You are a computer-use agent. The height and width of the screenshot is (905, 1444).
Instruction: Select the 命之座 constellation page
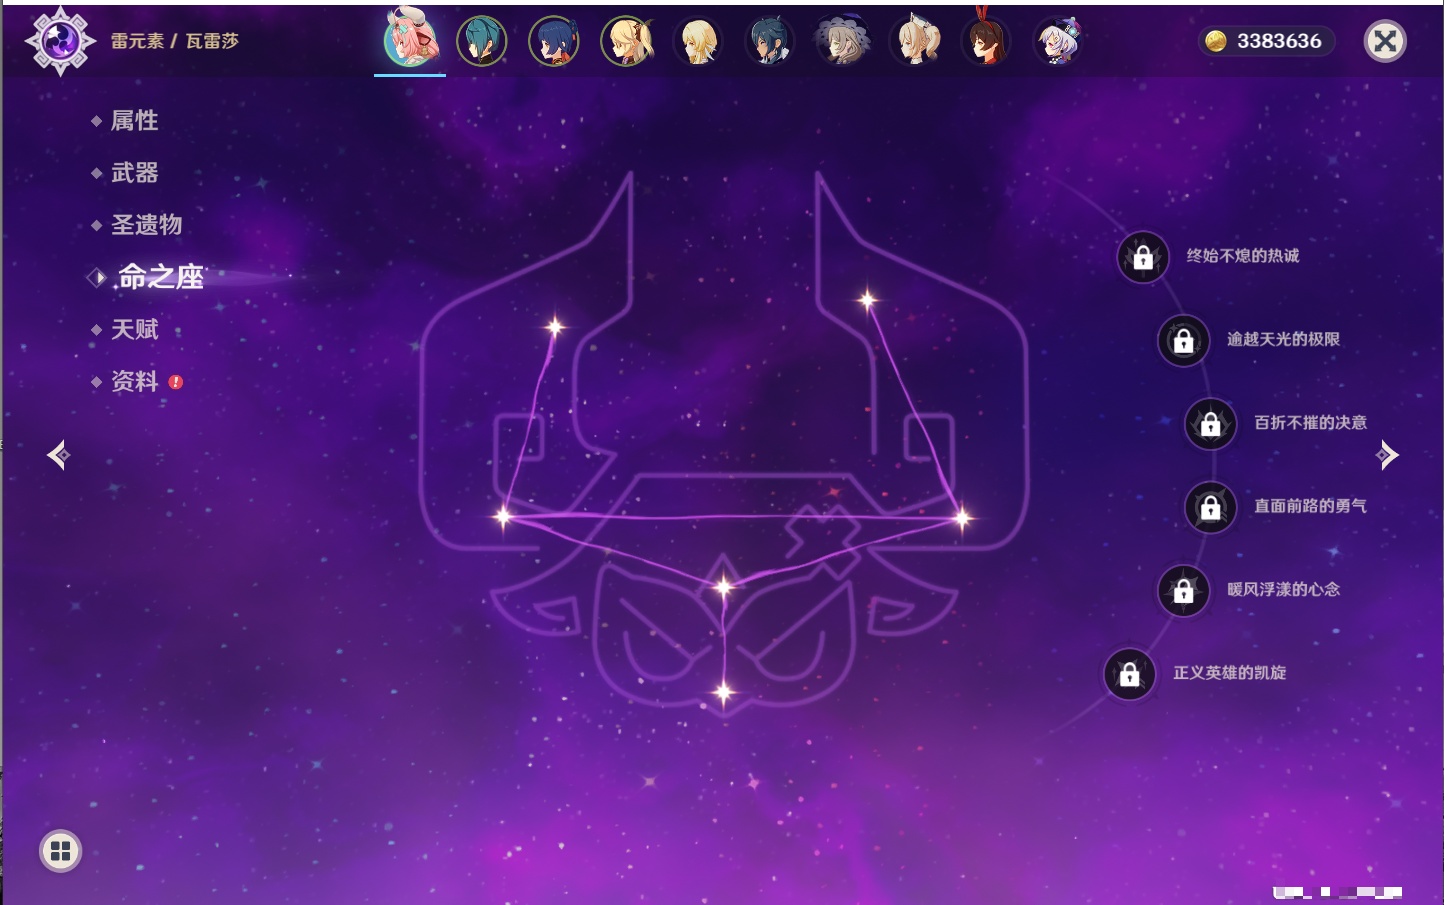click(160, 277)
